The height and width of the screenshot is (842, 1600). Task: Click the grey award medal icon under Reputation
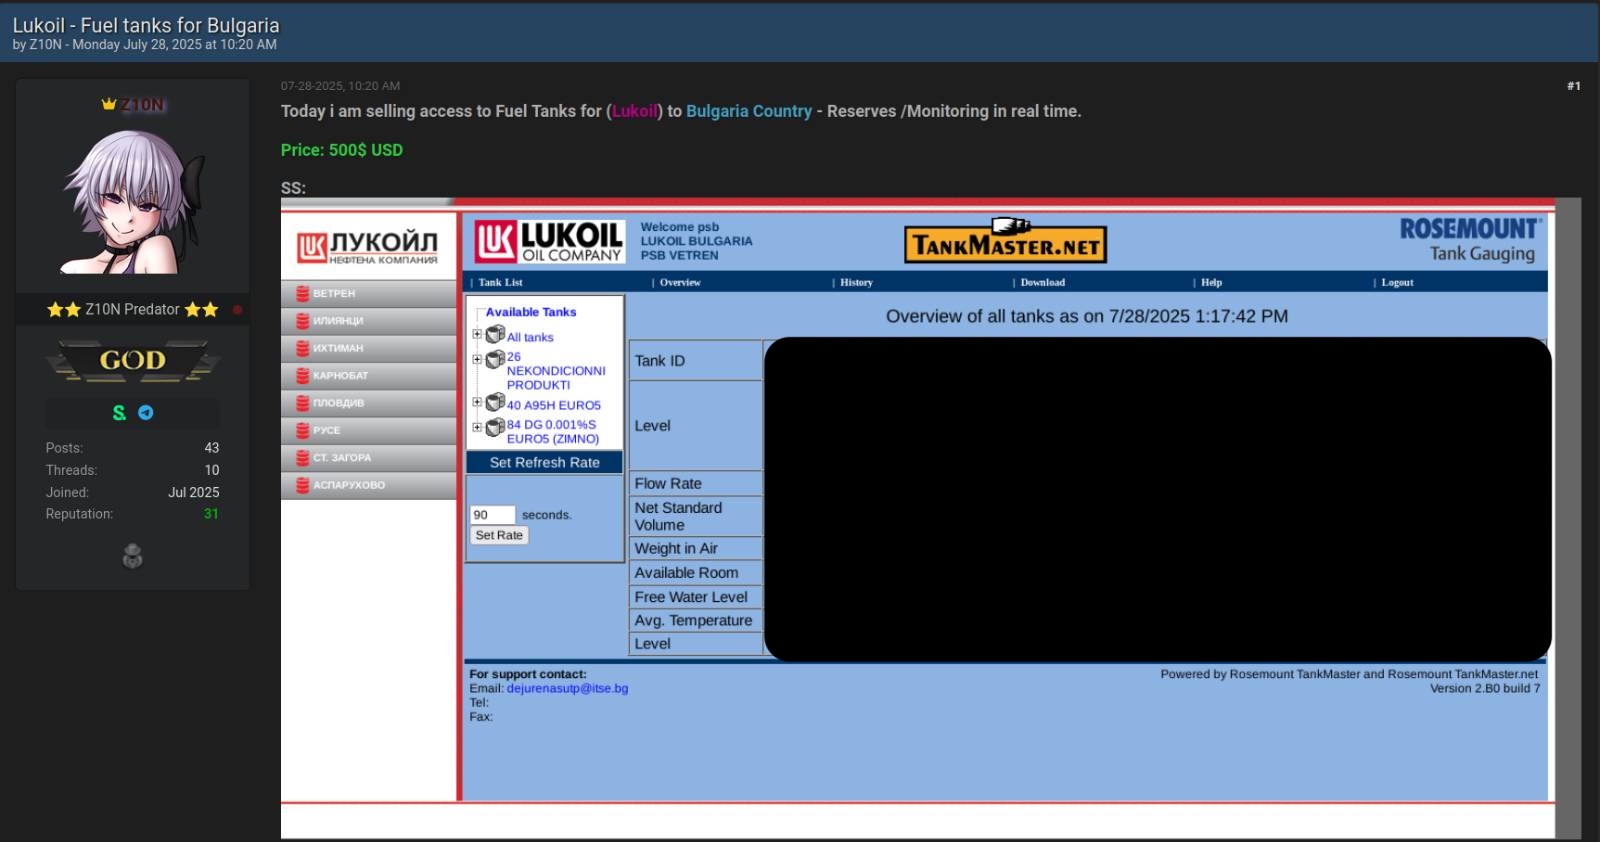coord(132,556)
